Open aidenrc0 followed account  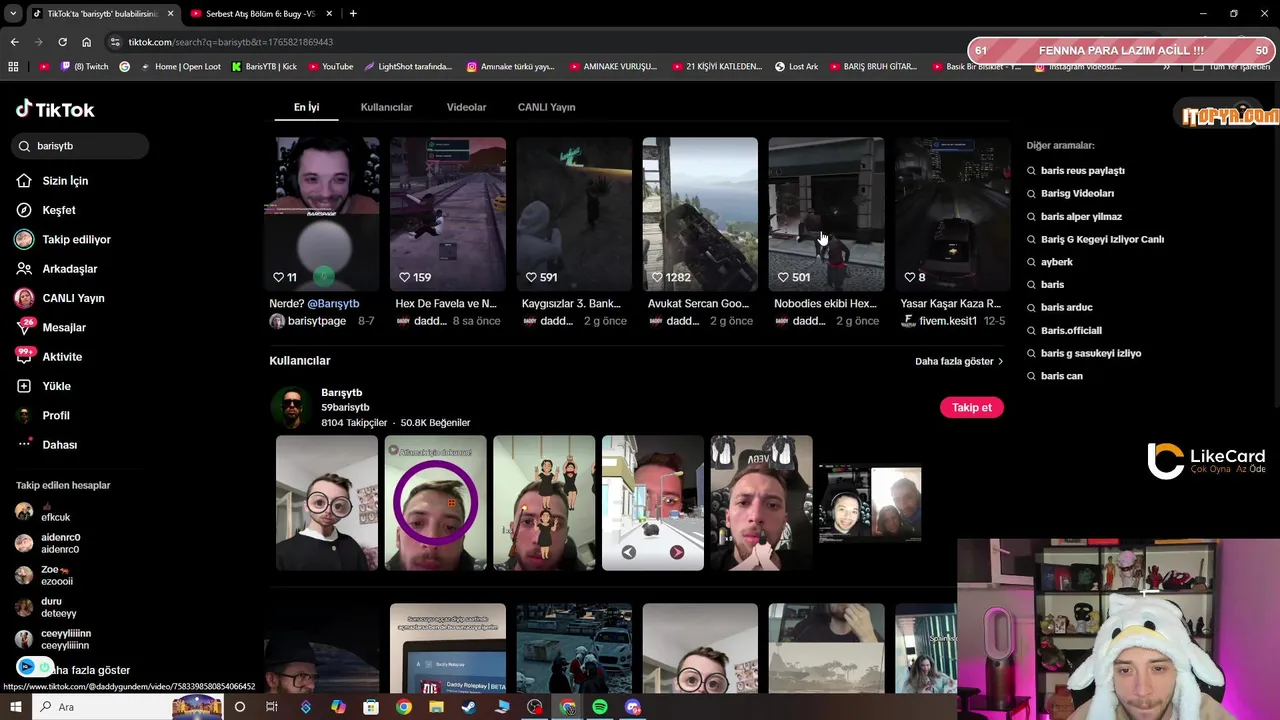[48, 543]
